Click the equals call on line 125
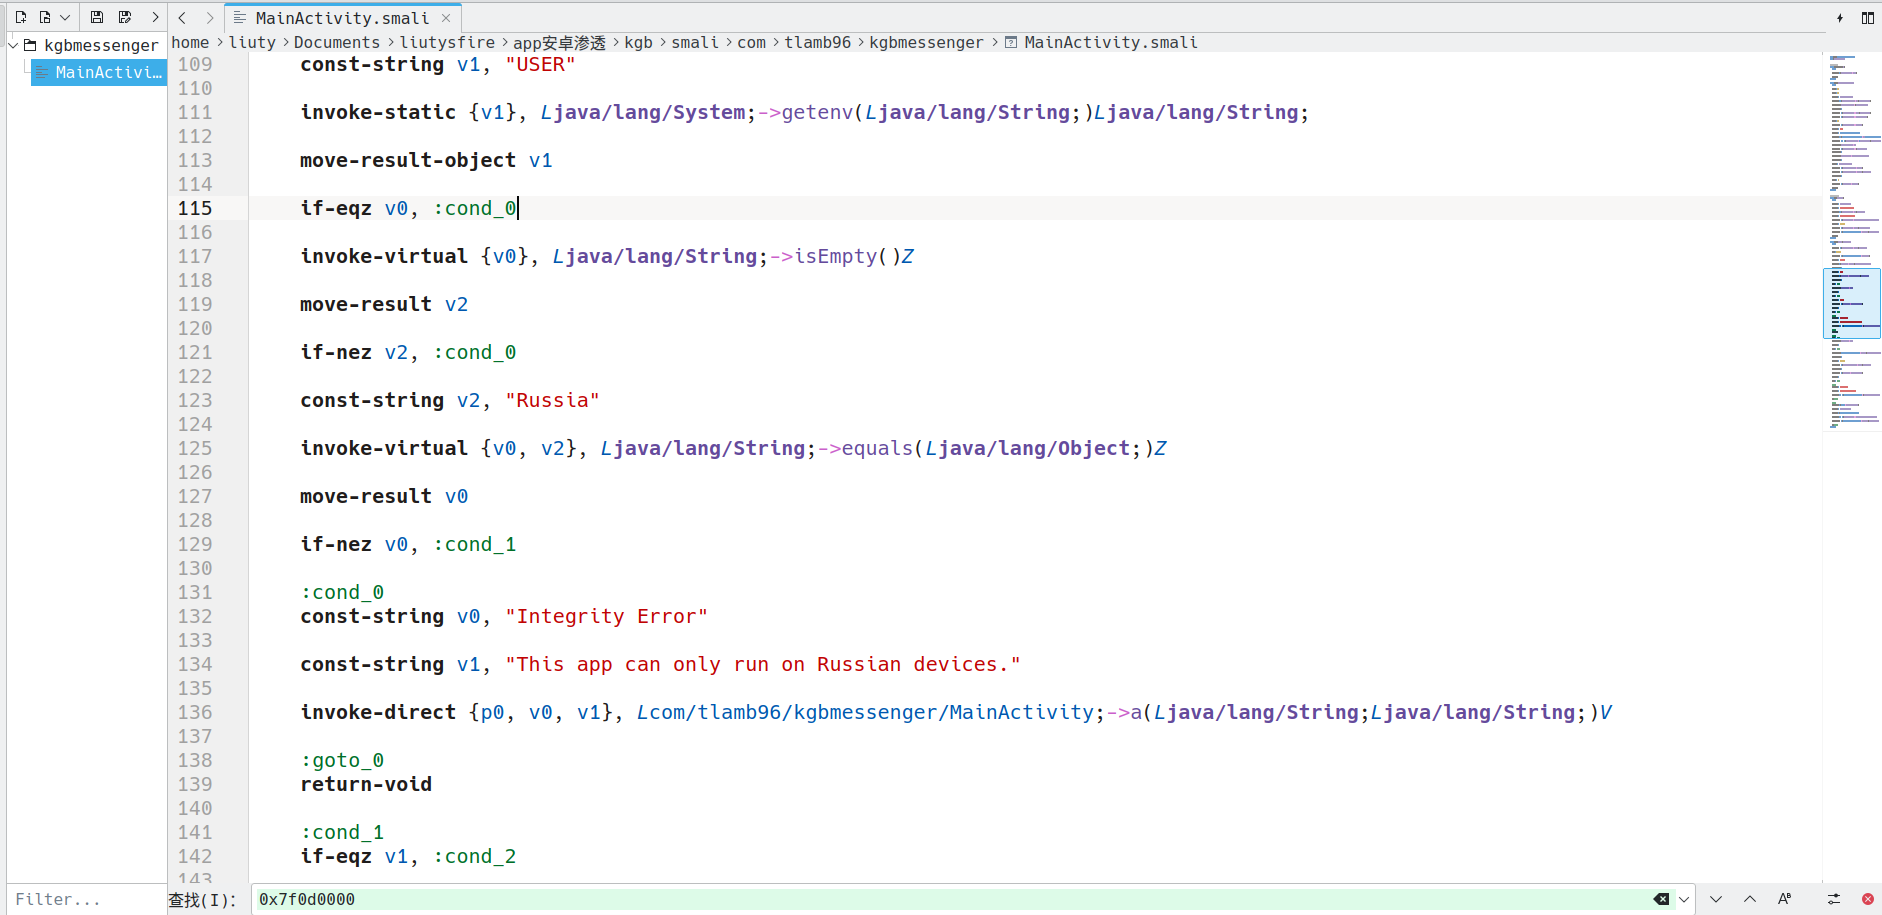Image resolution: width=1882 pixels, height=915 pixels. (x=878, y=448)
